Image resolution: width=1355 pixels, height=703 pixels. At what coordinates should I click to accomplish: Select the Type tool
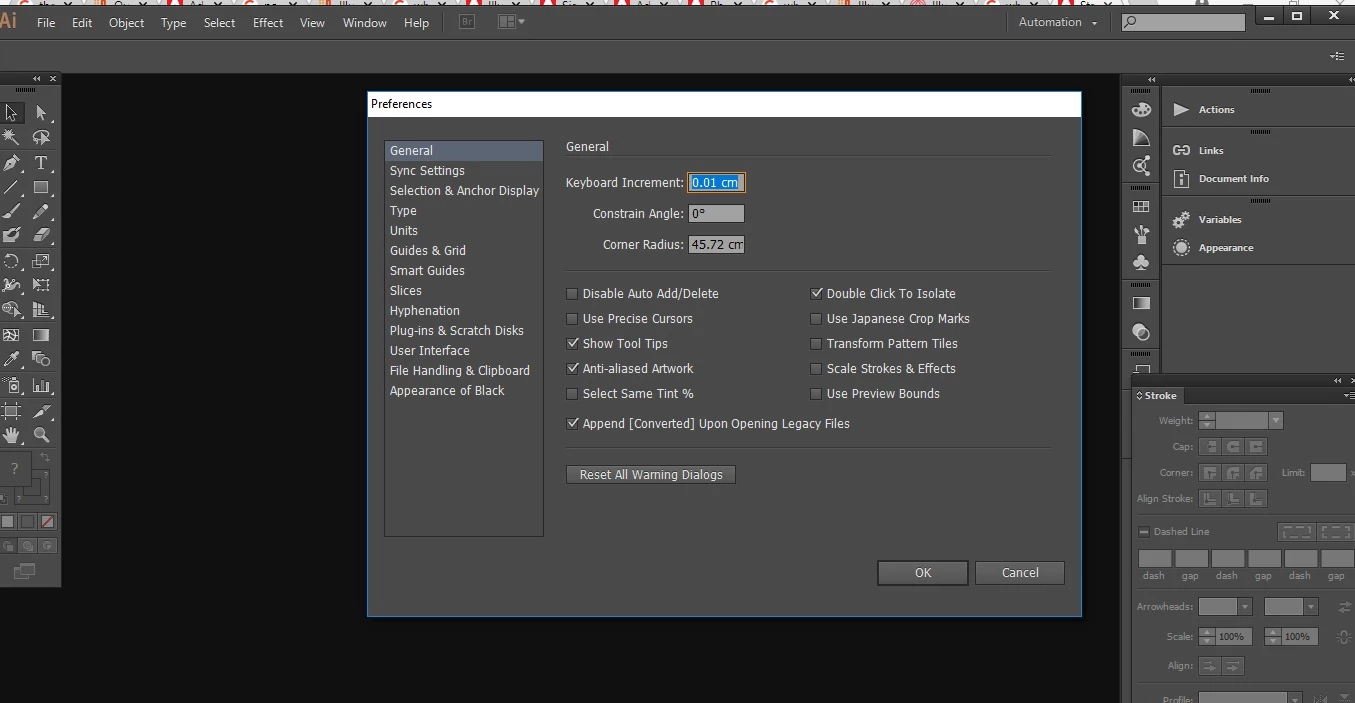coord(41,163)
